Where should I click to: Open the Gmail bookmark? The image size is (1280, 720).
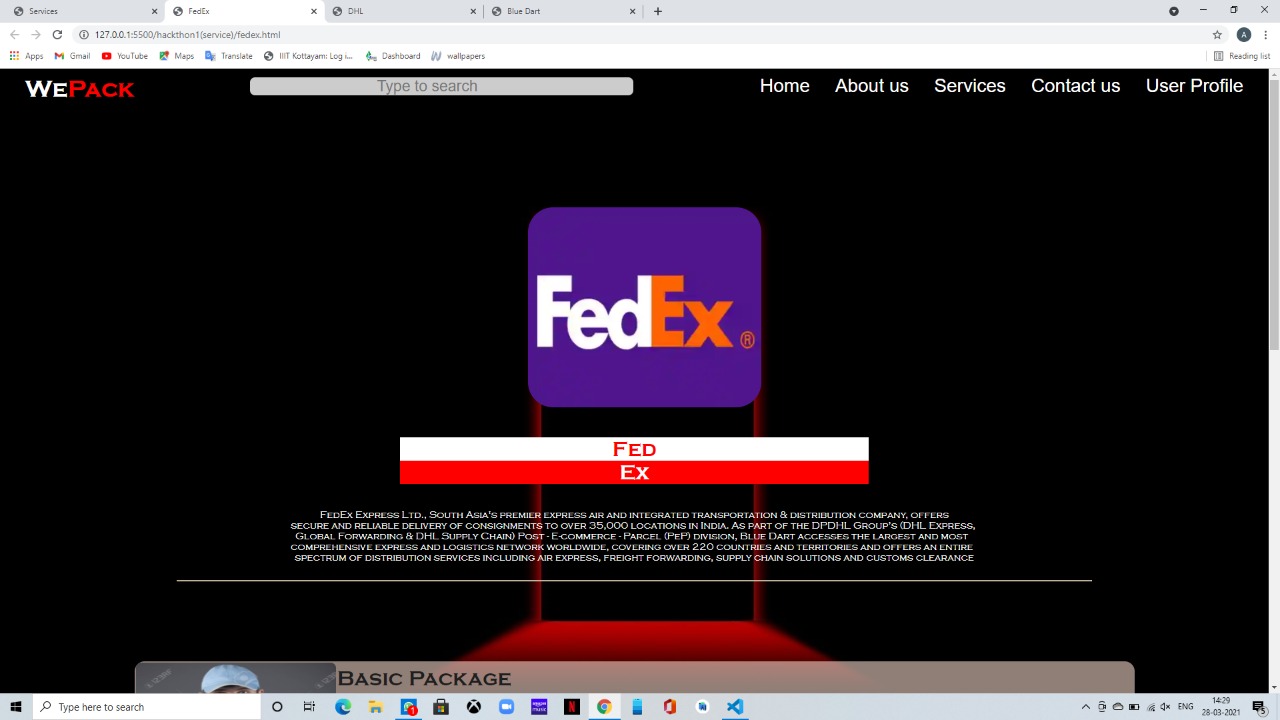pyautogui.click(x=72, y=56)
